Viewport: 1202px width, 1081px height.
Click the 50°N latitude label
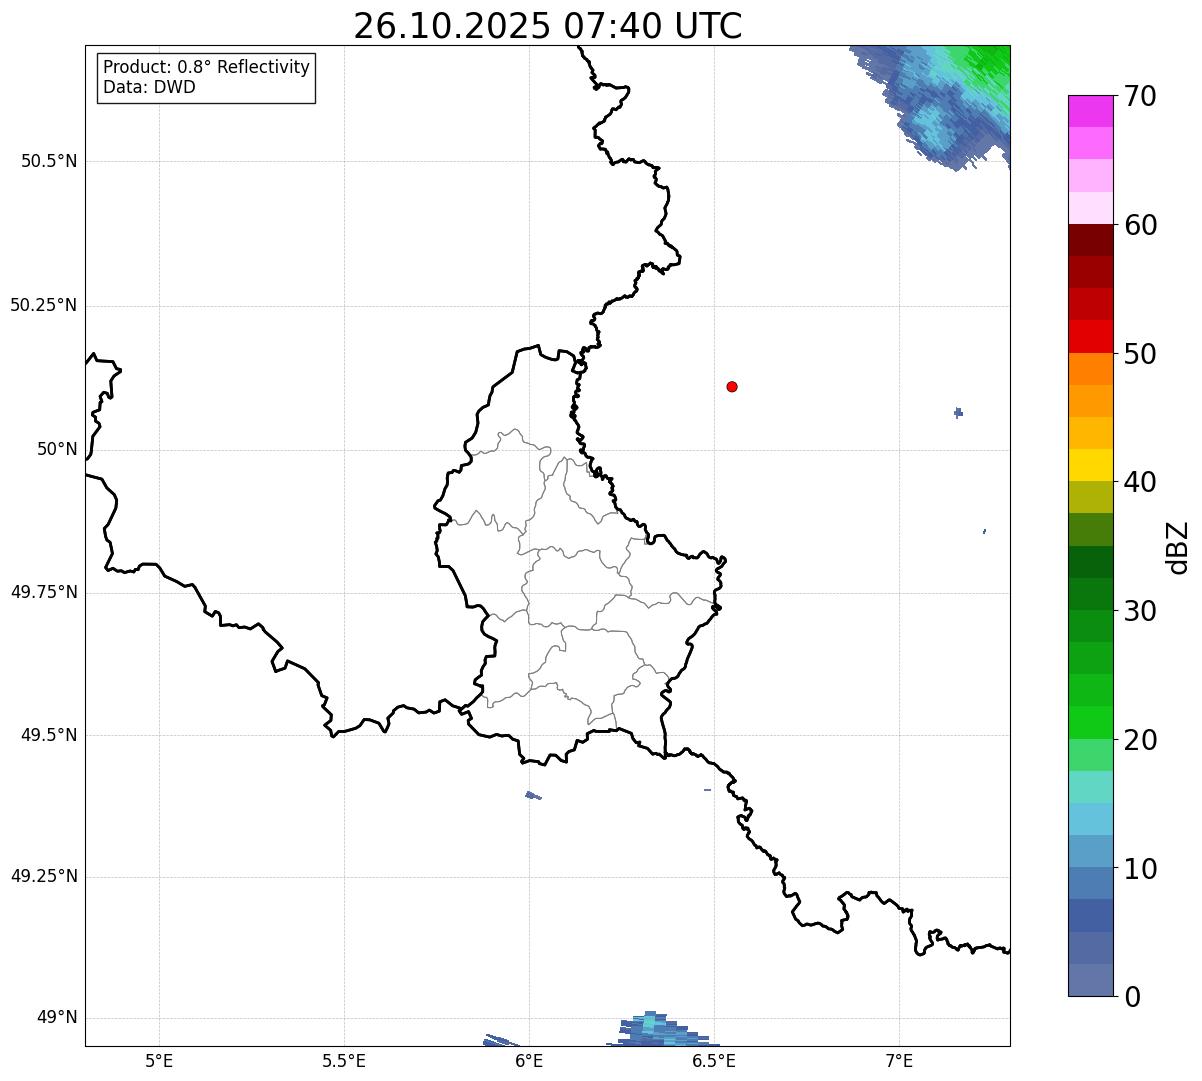tap(57, 449)
